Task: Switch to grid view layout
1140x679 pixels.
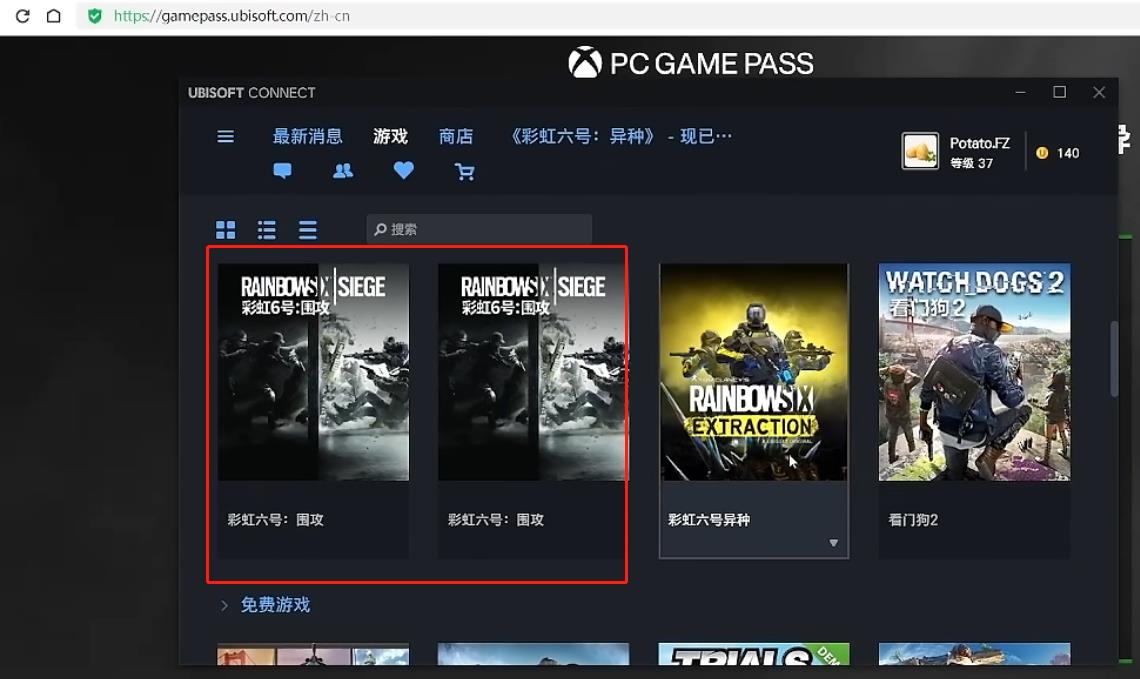Action: 225,230
